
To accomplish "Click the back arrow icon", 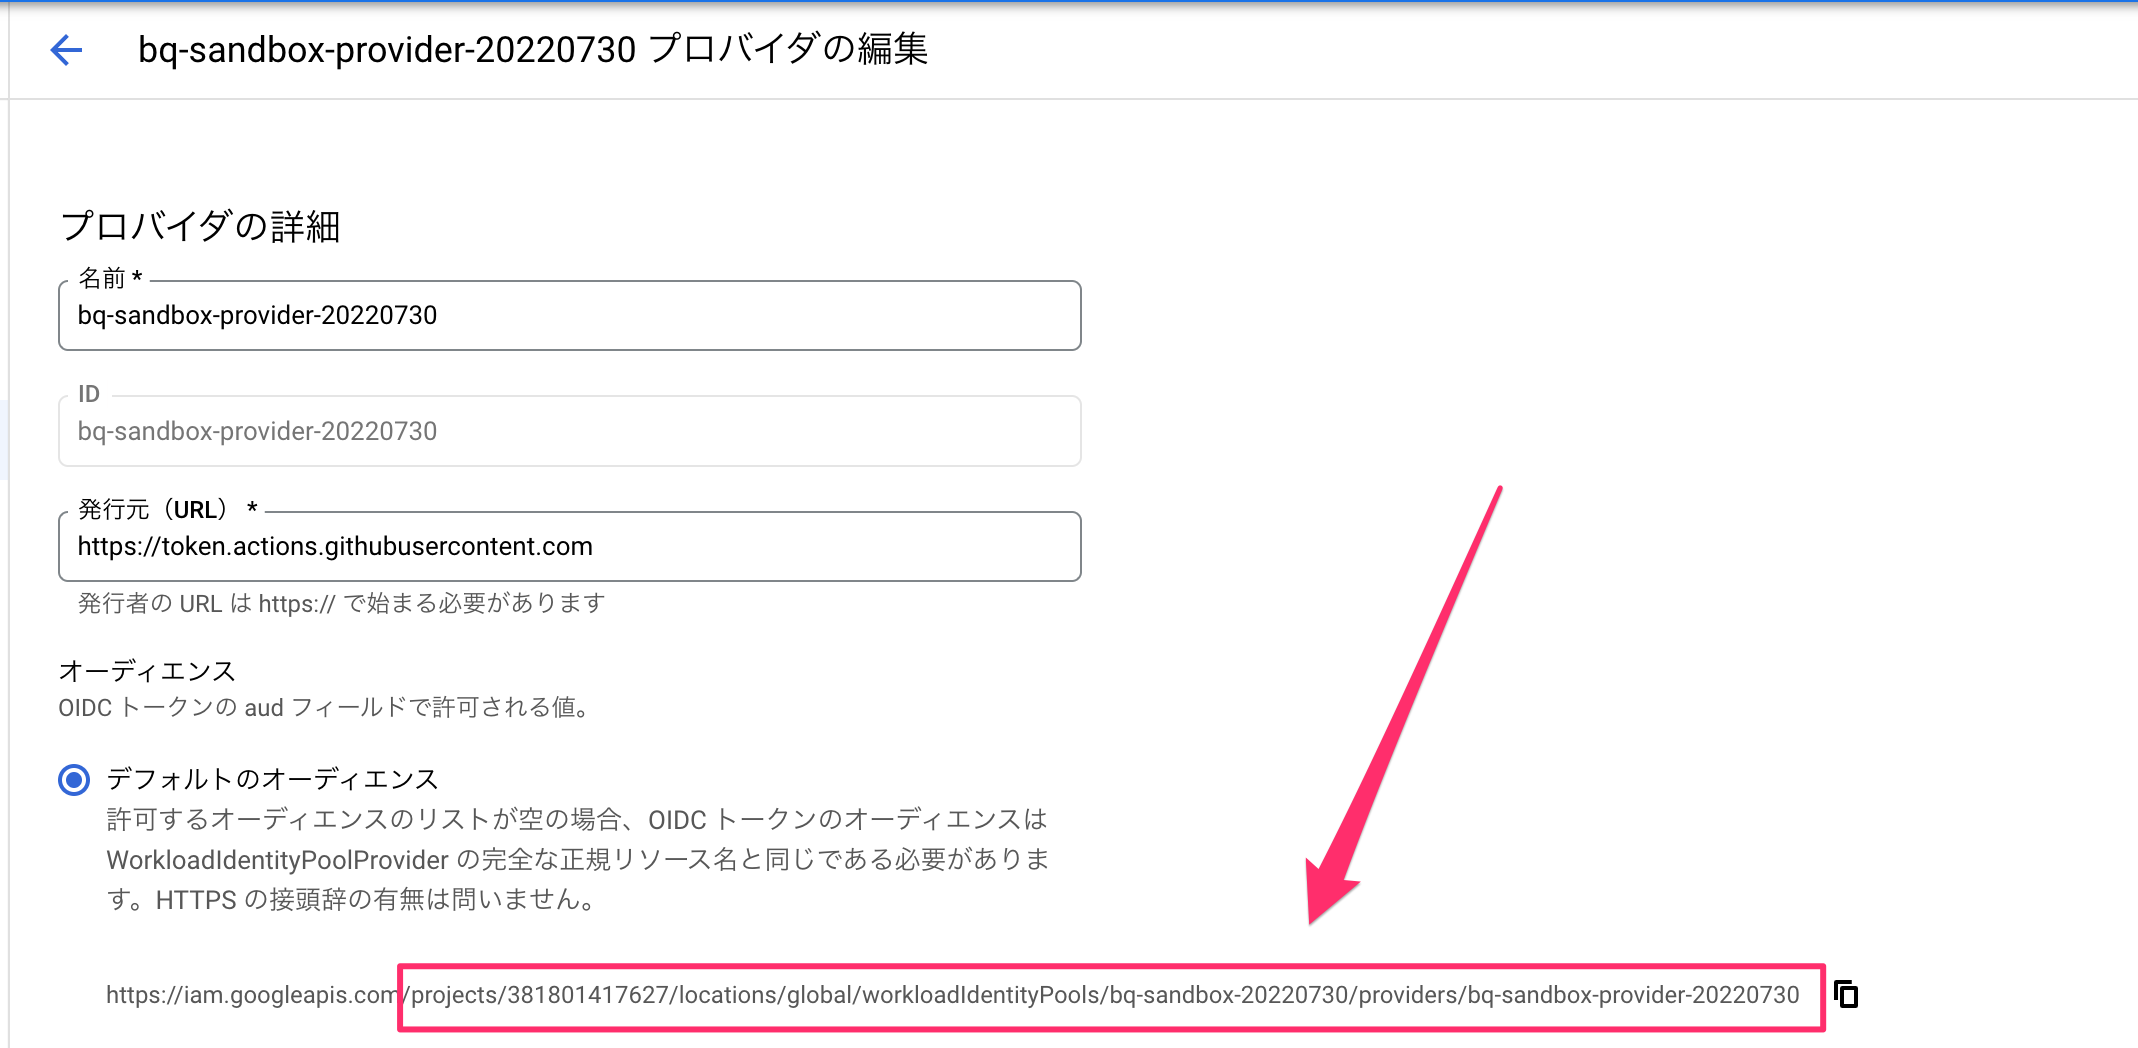I will point(66,49).
